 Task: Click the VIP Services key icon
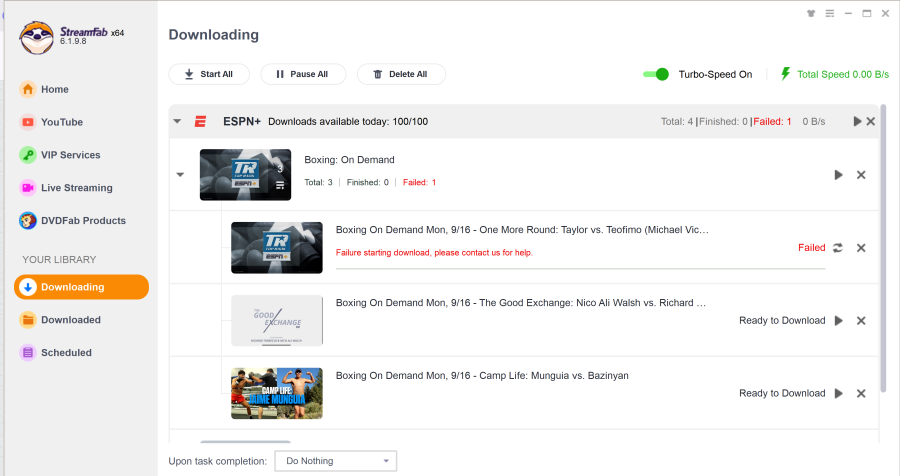[28, 154]
